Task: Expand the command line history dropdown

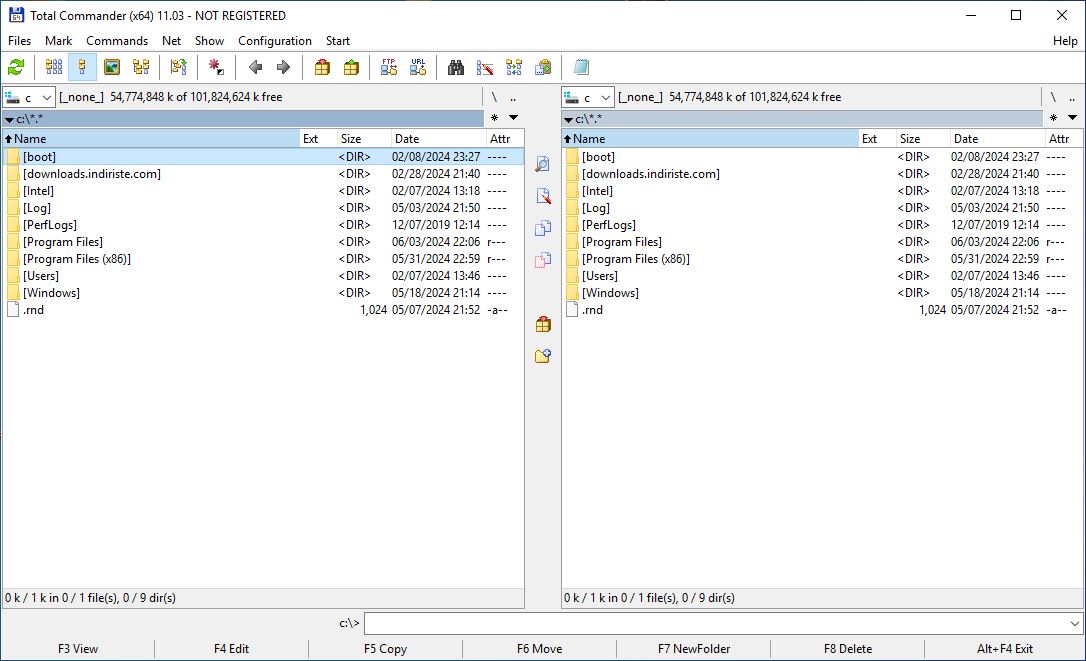Action: tap(1074, 624)
